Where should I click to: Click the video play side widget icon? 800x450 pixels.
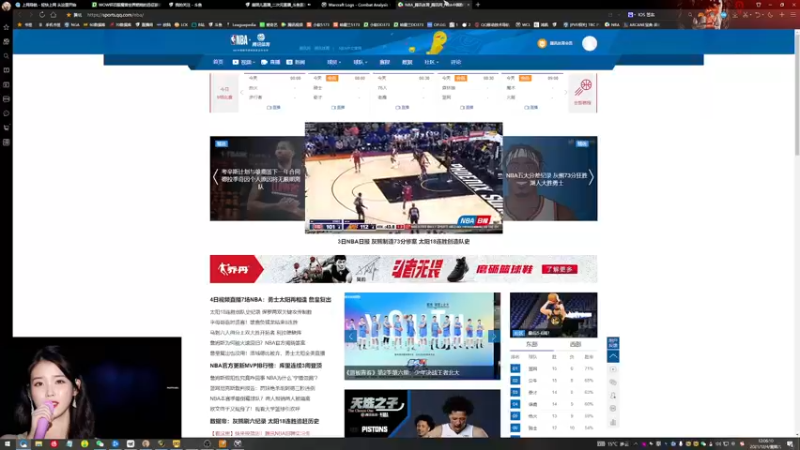pos(613,369)
